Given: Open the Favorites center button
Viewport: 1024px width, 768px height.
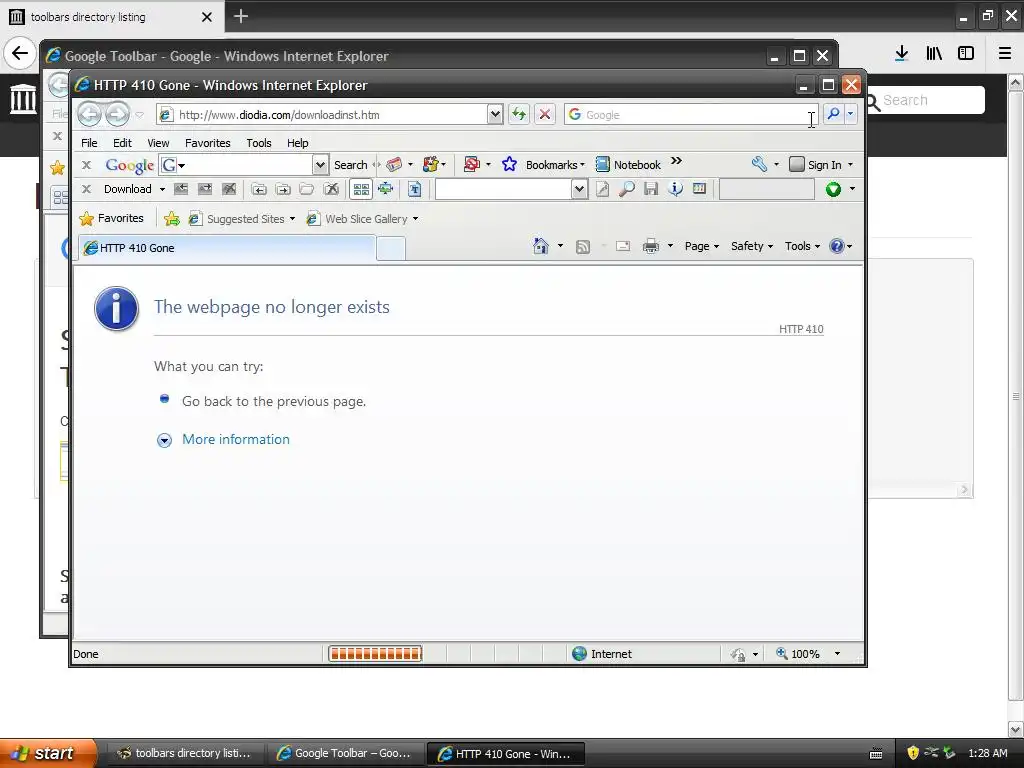Looking at the screenshot, I should pos(111,218).
